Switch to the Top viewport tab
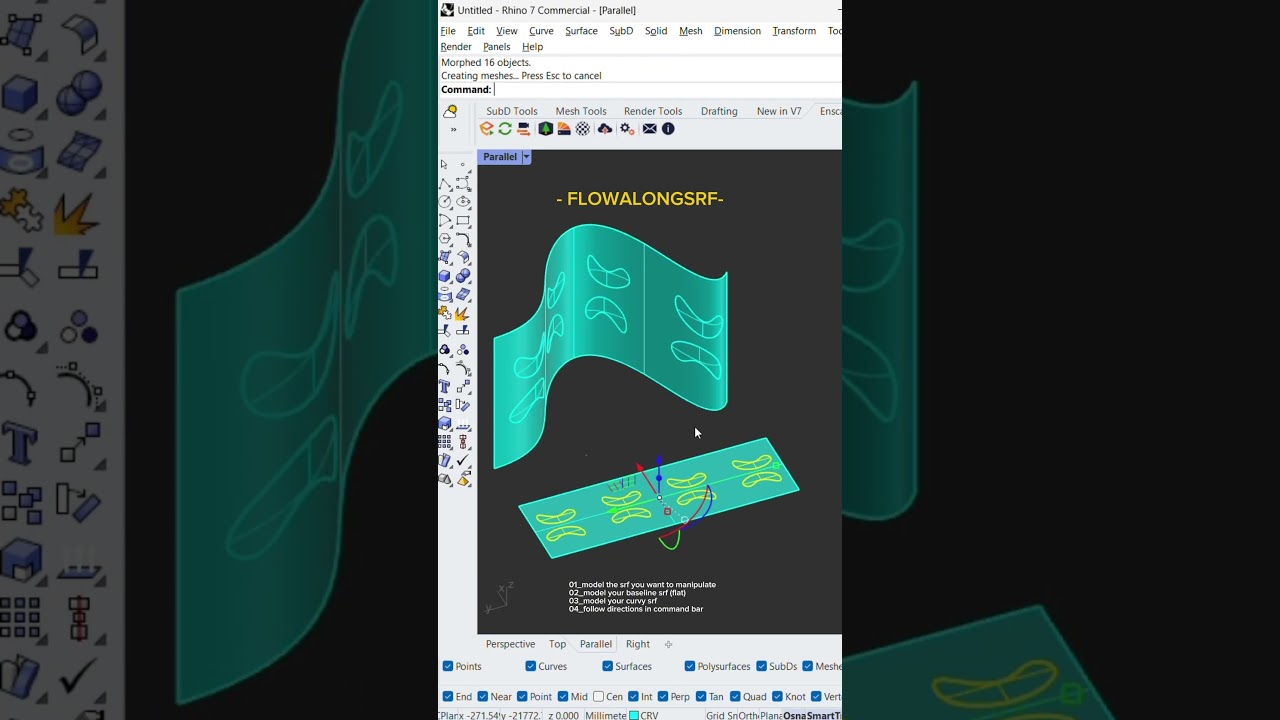The image size is (1280, 720). click(x=557, y=644)
